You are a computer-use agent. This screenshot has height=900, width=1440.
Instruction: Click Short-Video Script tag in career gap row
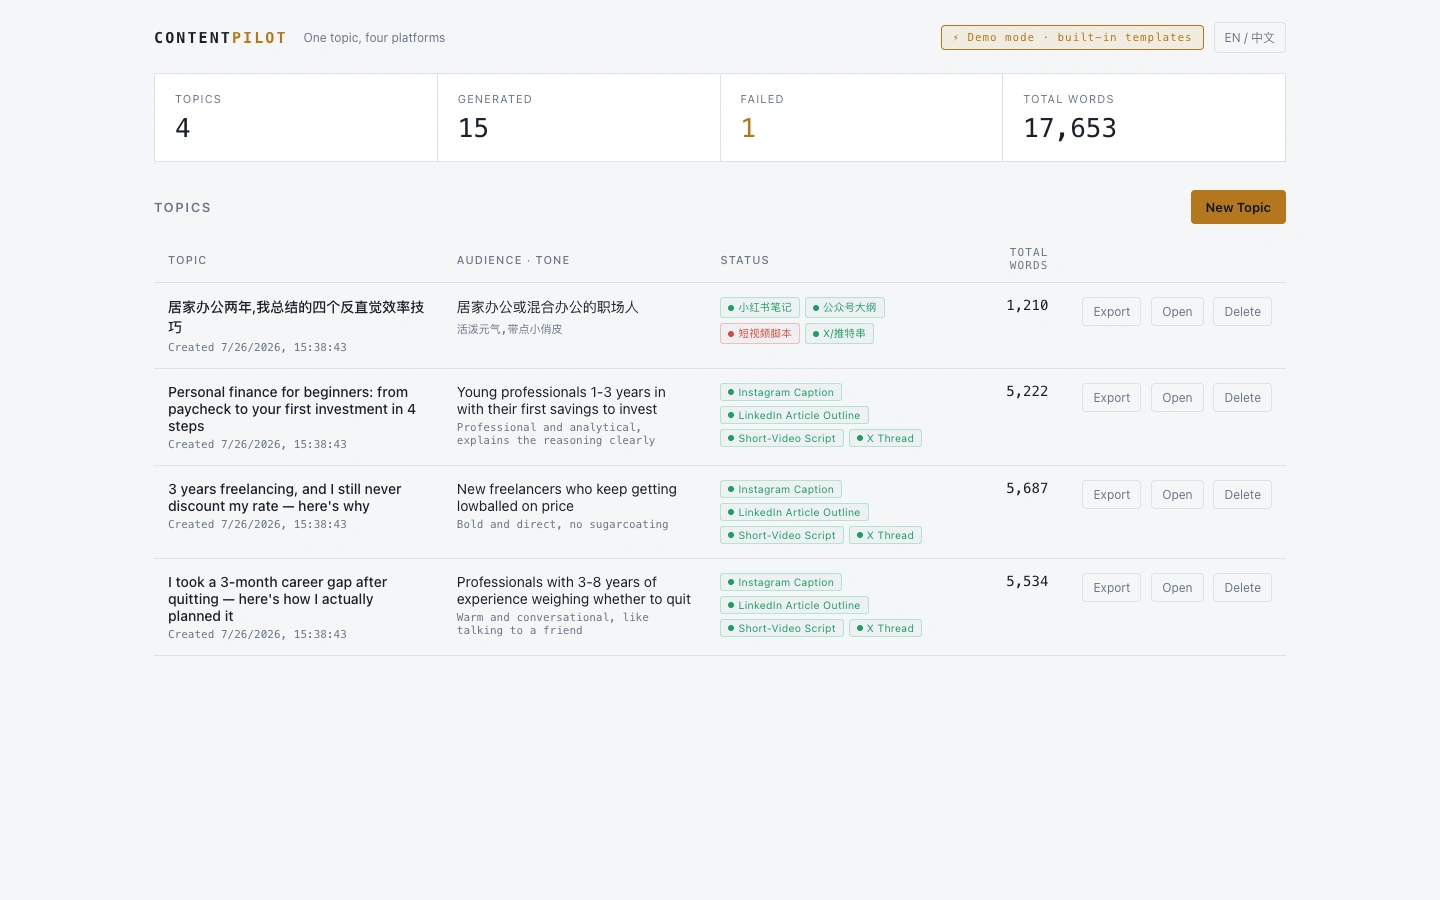pos(782,628)
